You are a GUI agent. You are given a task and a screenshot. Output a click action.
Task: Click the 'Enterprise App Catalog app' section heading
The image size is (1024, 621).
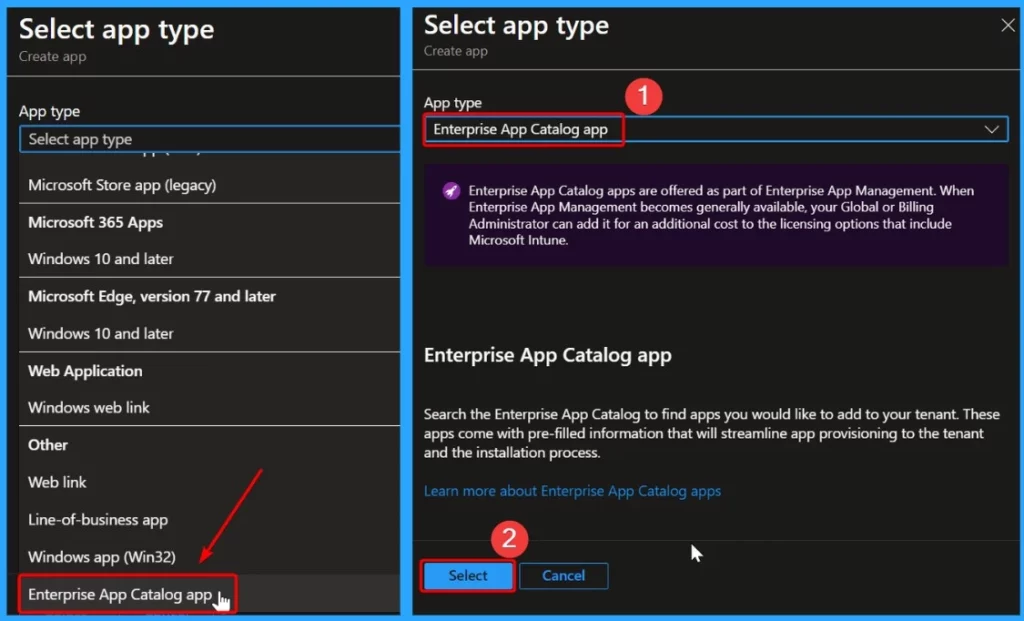coord(547,355)
